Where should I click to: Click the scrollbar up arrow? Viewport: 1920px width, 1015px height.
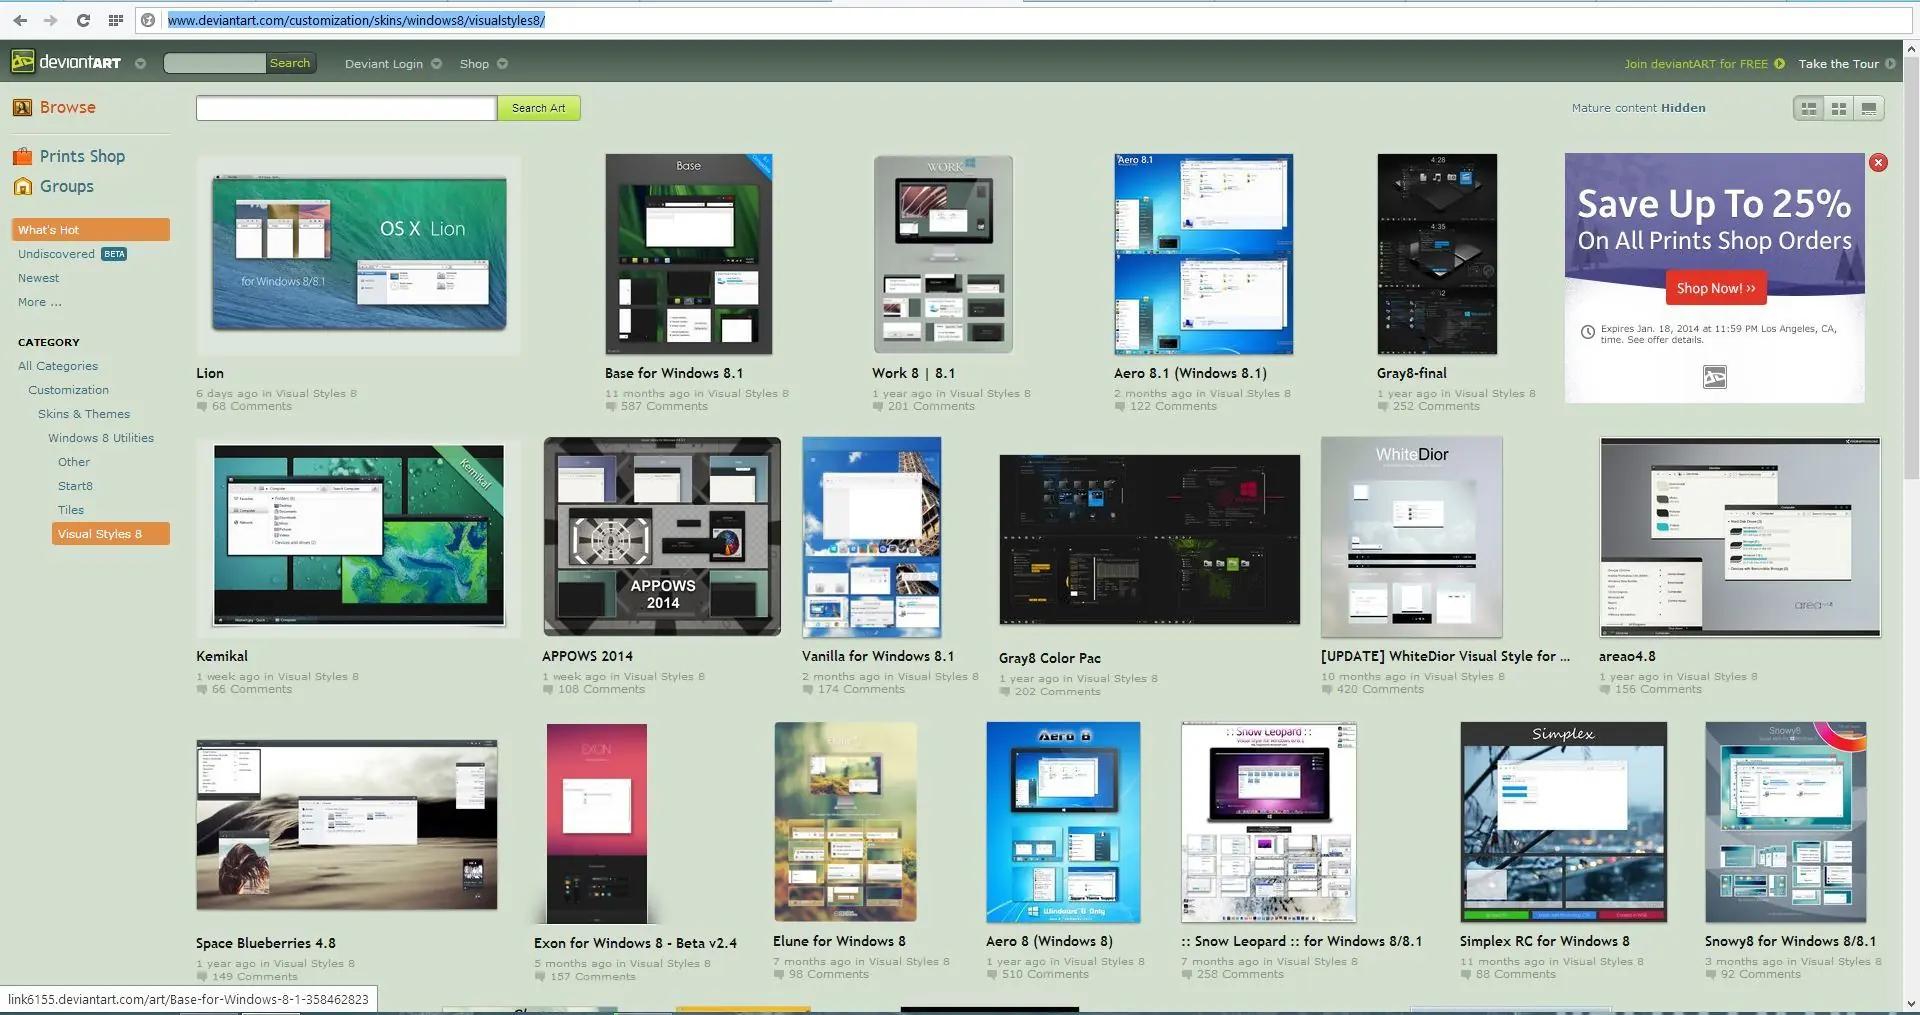[x=1911, y=48]
